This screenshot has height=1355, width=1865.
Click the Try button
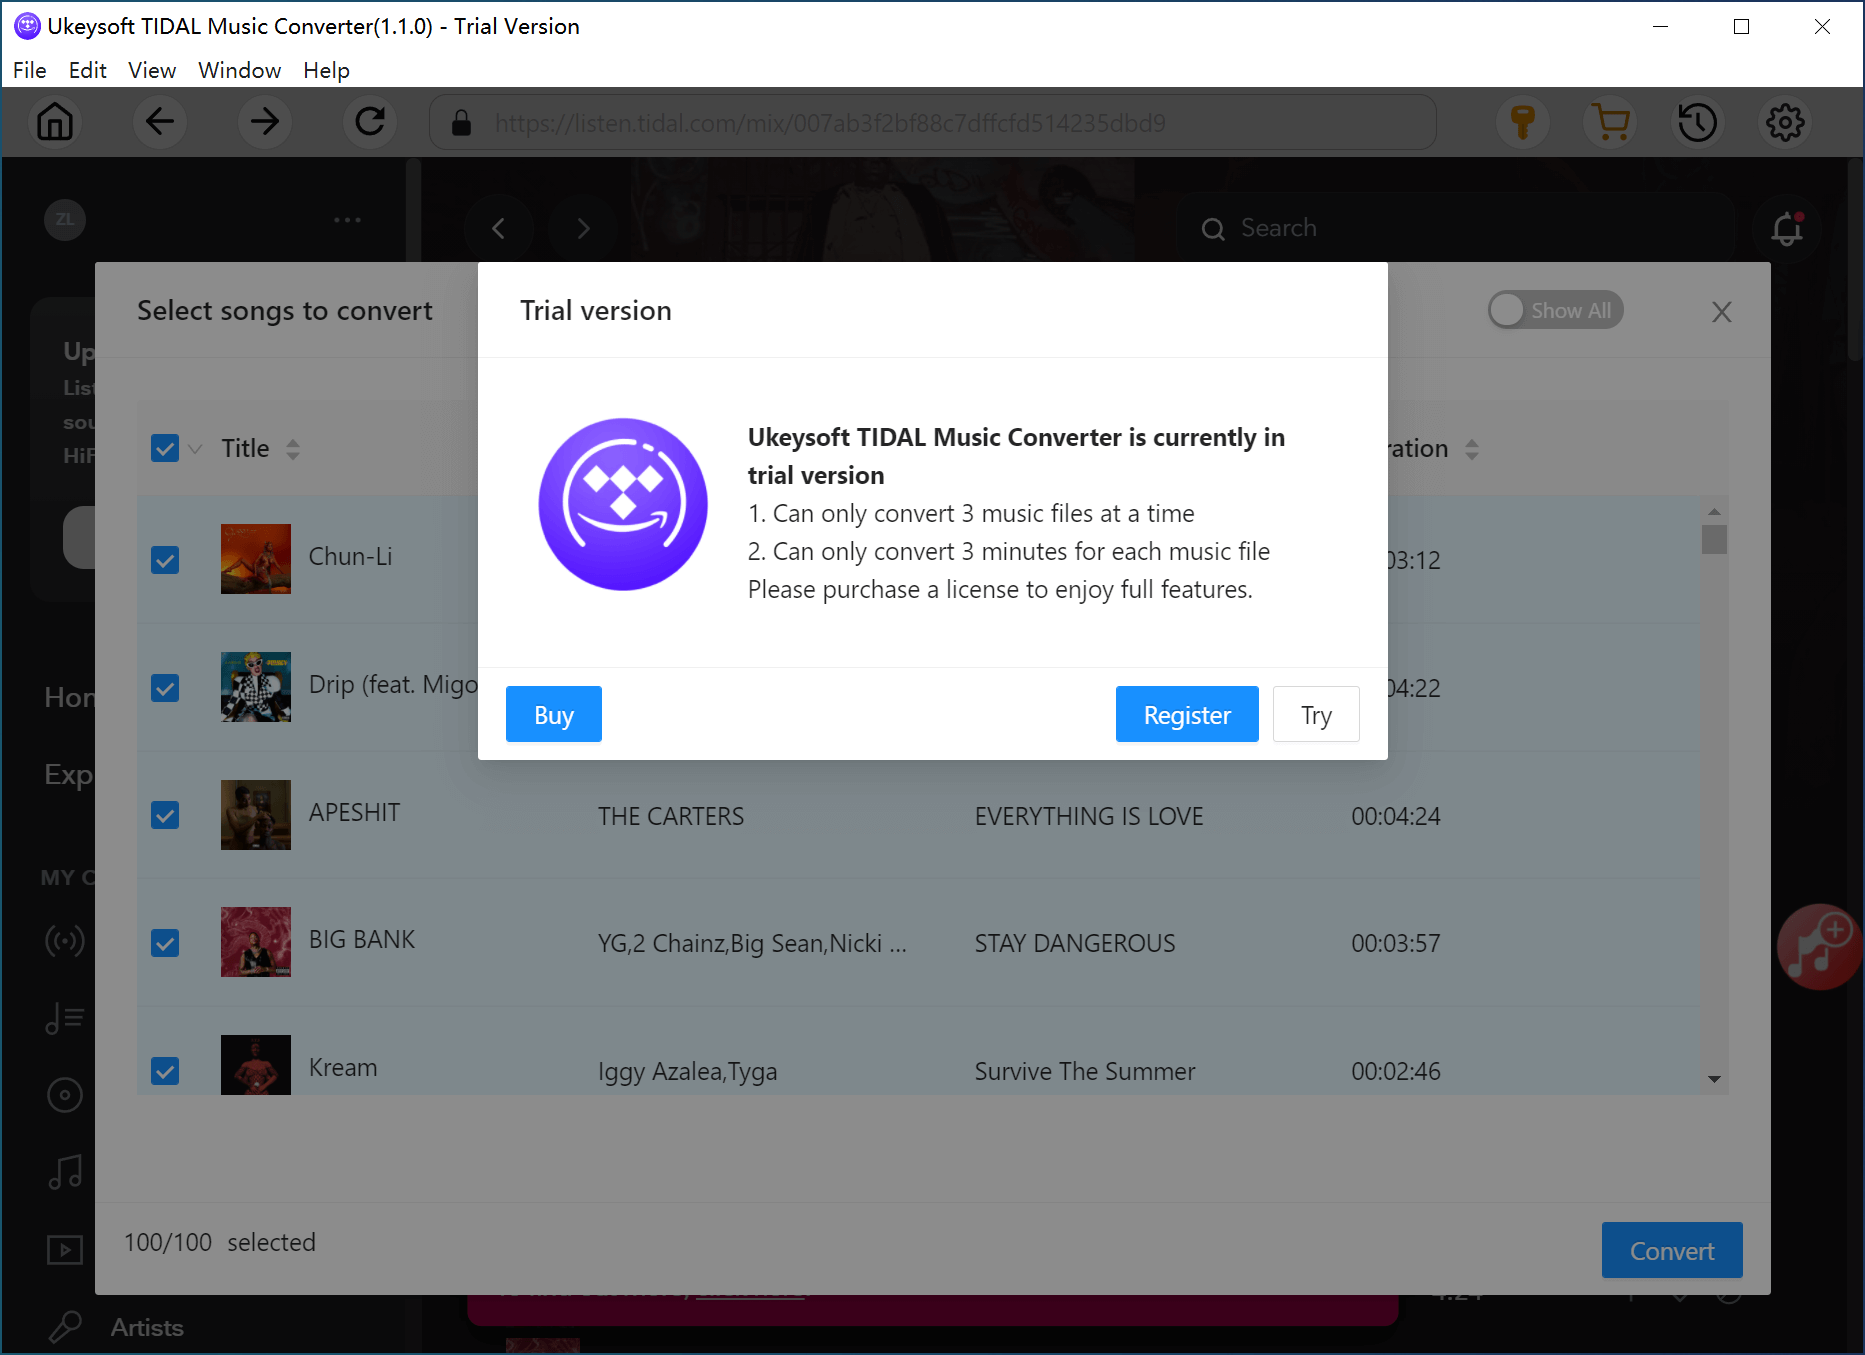click(1316, 714)
